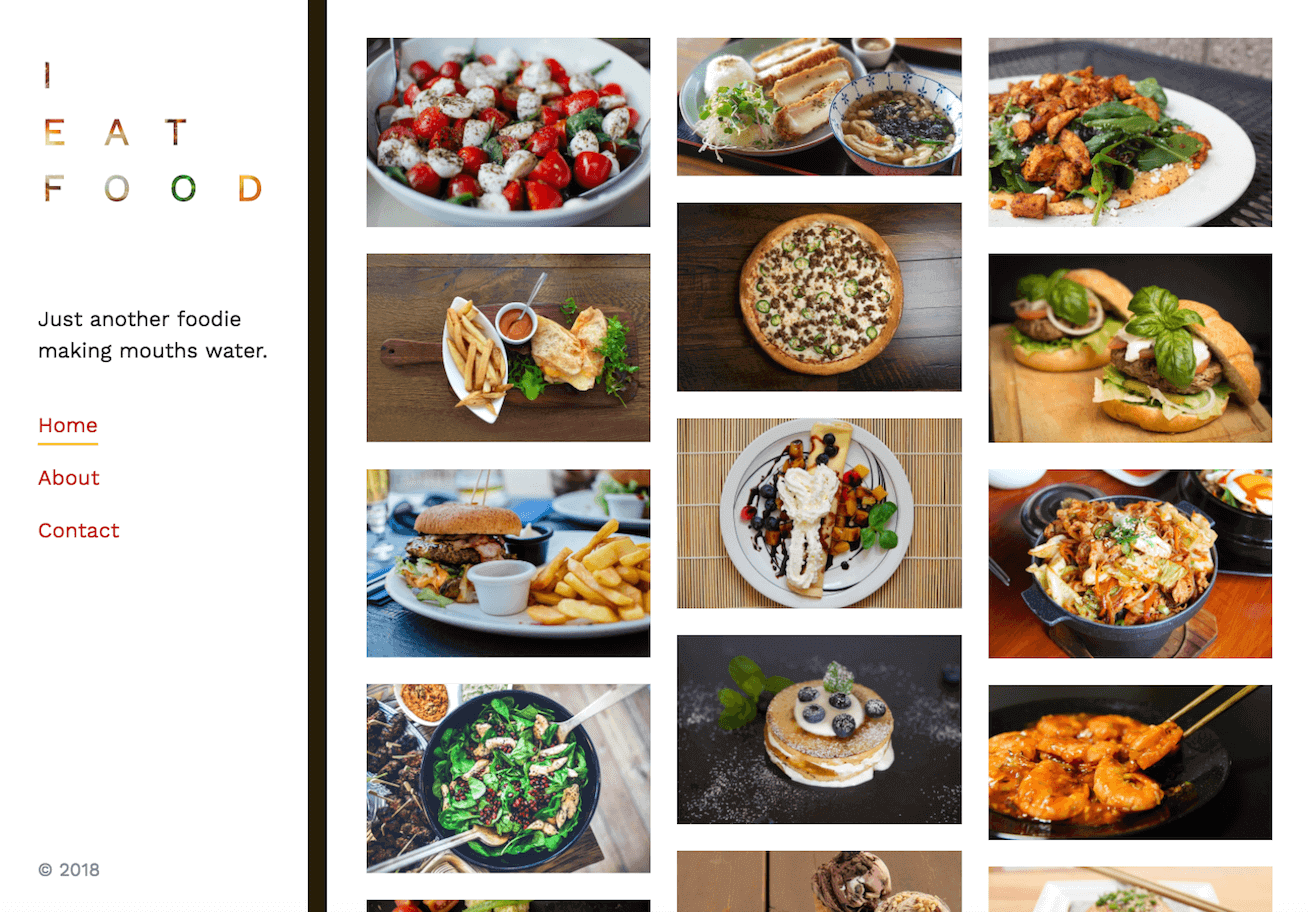Open the Contact page link

click(x=79, y=531)
